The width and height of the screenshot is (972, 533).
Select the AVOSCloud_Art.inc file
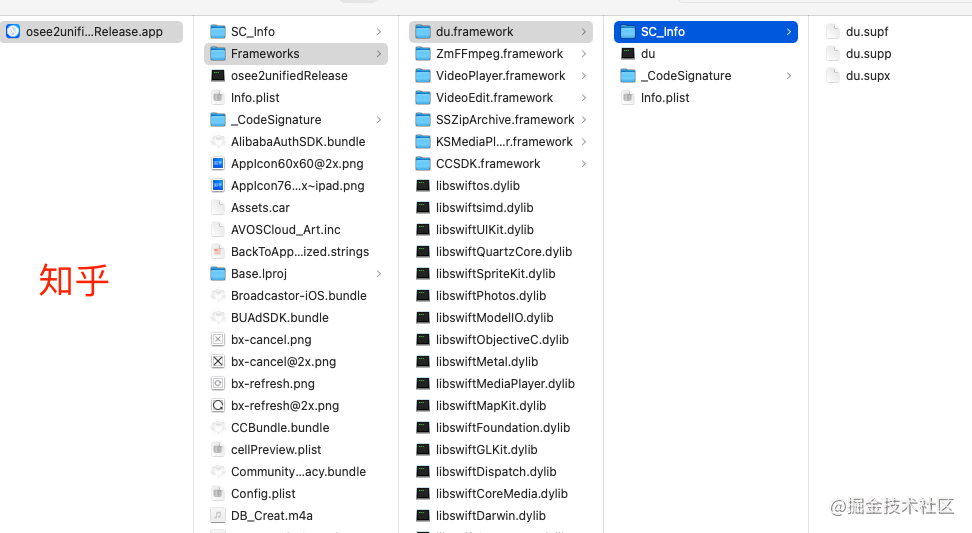296,229
